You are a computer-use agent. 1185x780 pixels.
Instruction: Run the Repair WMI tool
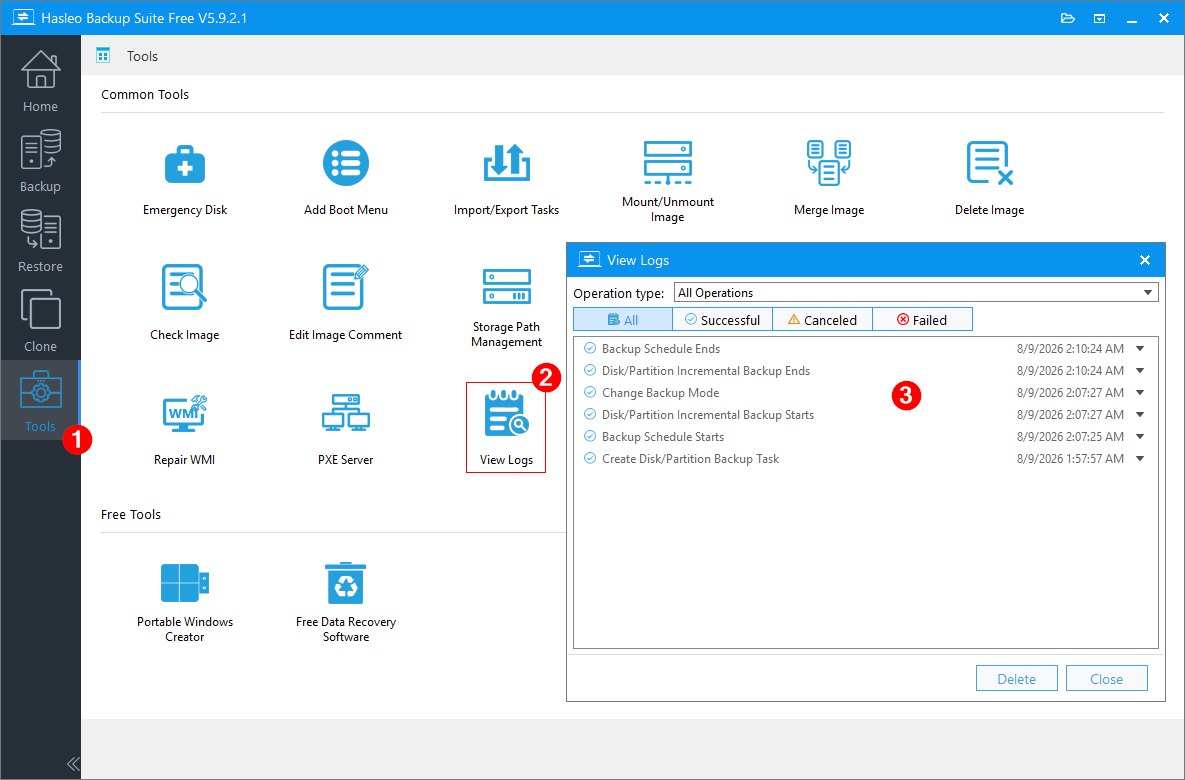point(184,429)
